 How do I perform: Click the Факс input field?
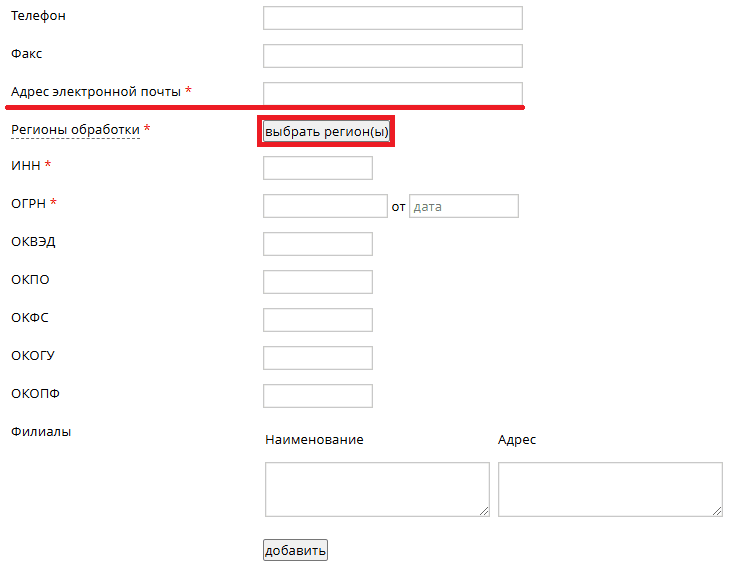point(392,56)
